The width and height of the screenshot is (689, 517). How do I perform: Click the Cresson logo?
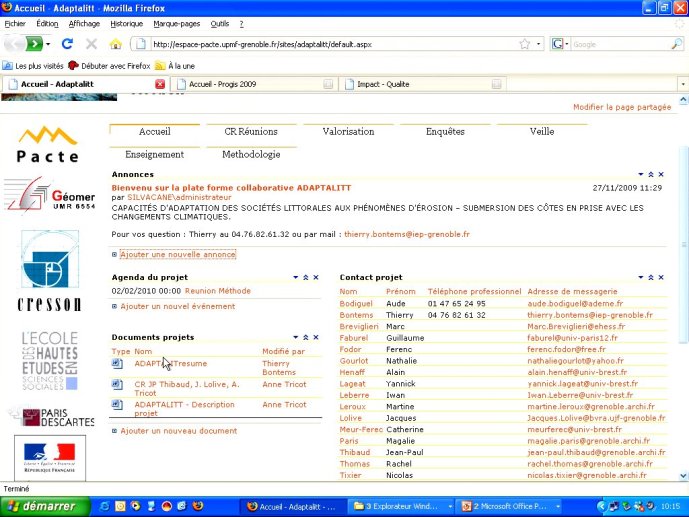click(x=50, y=271)
